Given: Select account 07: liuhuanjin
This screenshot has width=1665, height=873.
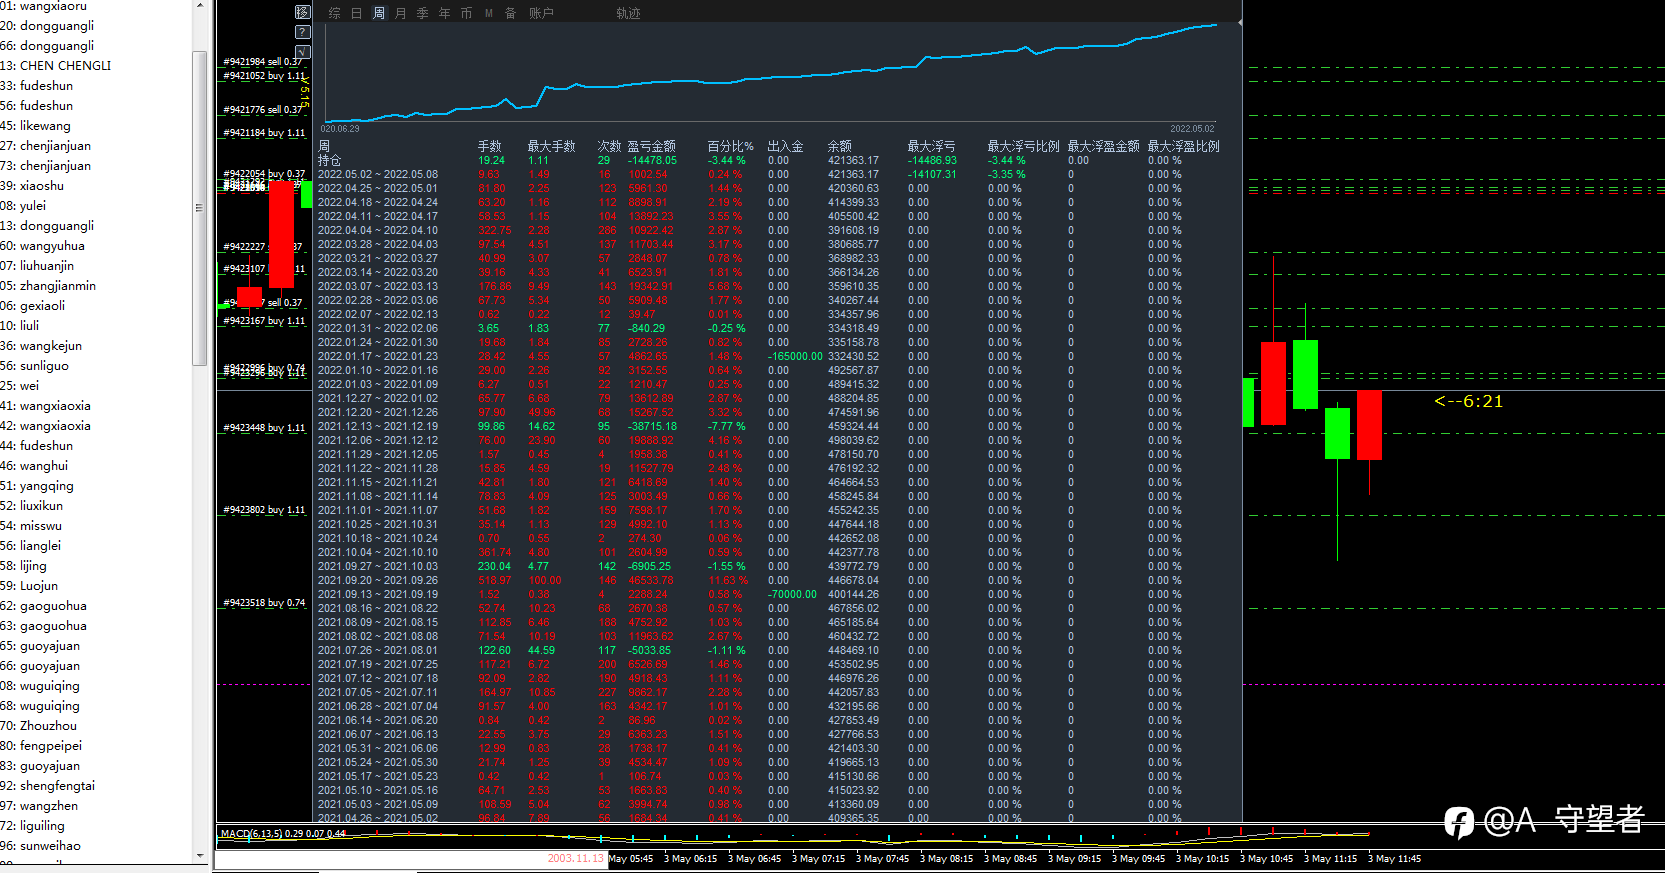Looking at the screenshot, I should (x=37, y=266).
